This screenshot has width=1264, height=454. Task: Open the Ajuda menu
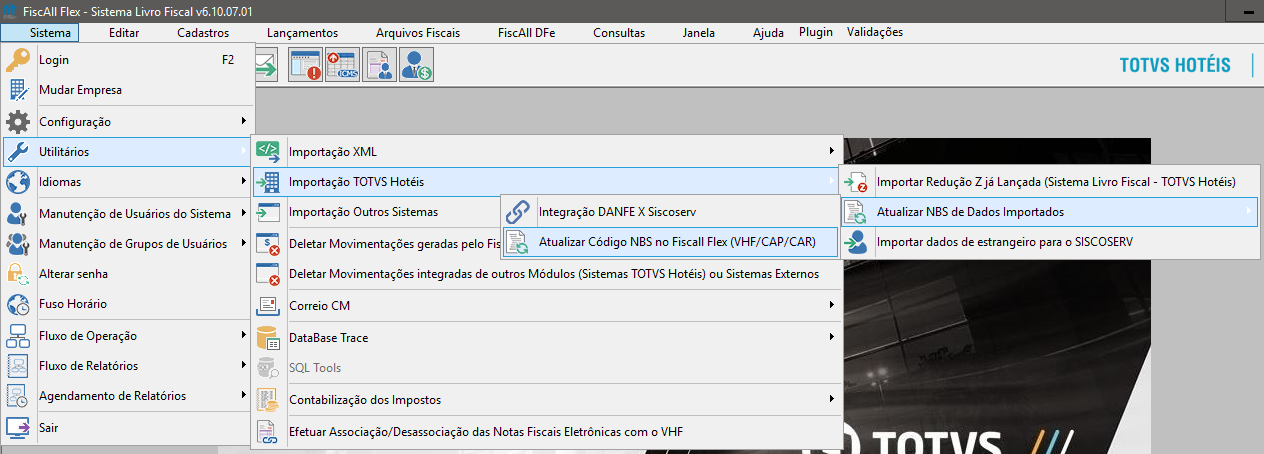(x=768, y=32)
